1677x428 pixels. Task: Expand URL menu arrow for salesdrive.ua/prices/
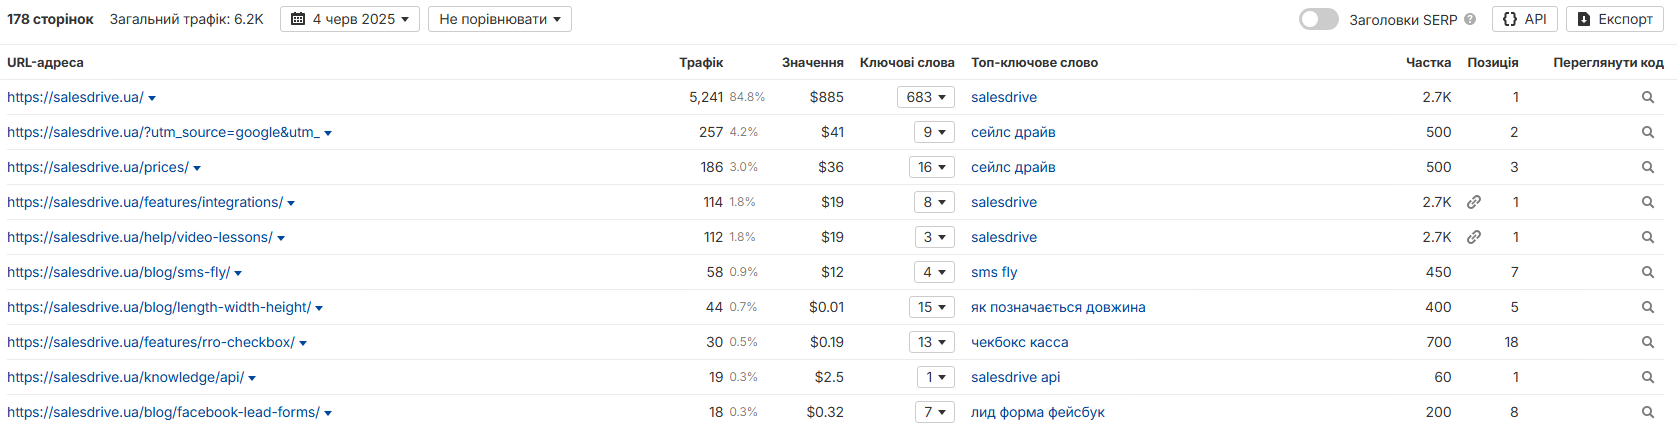(x=197, y=168)
